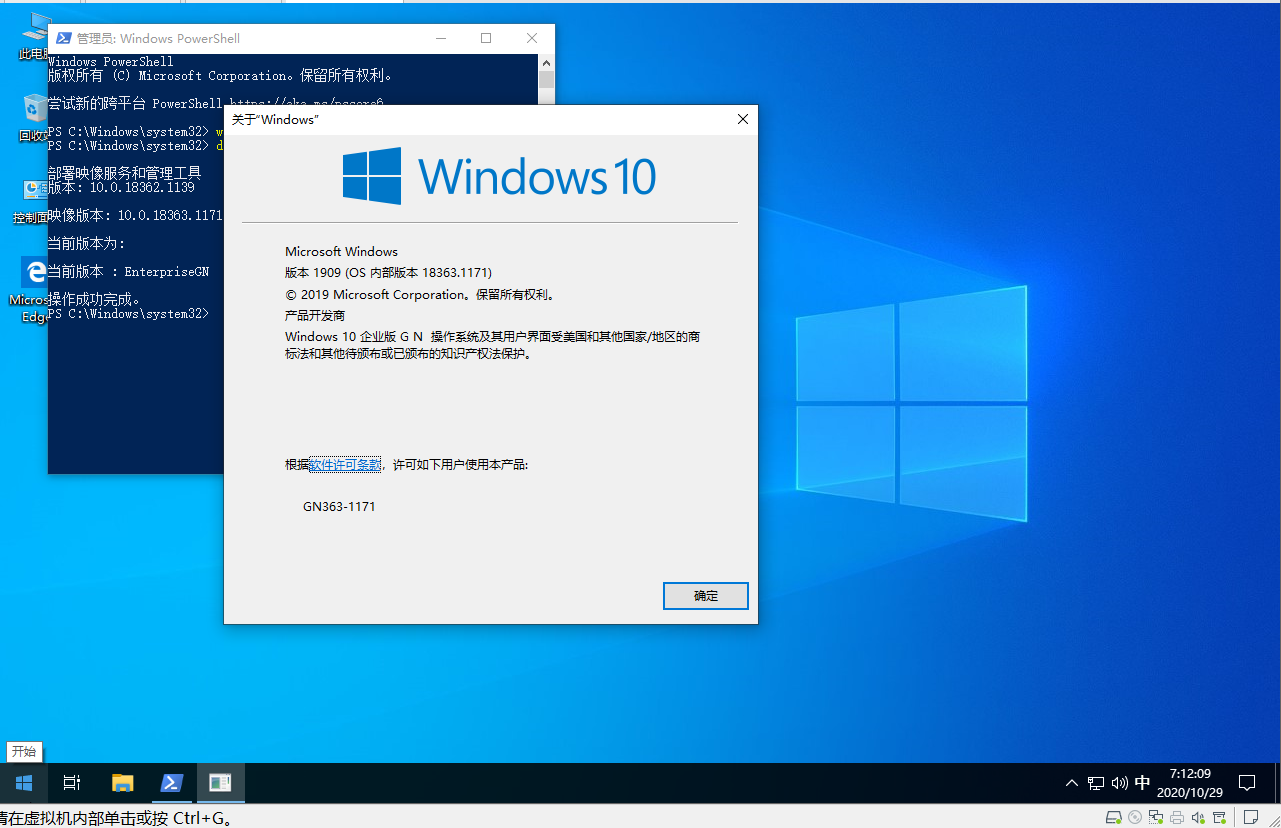This screenshot has height=828, width=1281.
Task: Open the Start menu
Action: tap(23, 783)
